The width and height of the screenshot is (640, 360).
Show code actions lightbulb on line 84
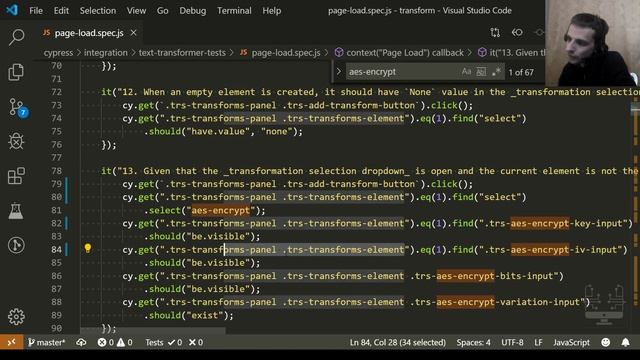pyautogui.click(x=88, y=248)
